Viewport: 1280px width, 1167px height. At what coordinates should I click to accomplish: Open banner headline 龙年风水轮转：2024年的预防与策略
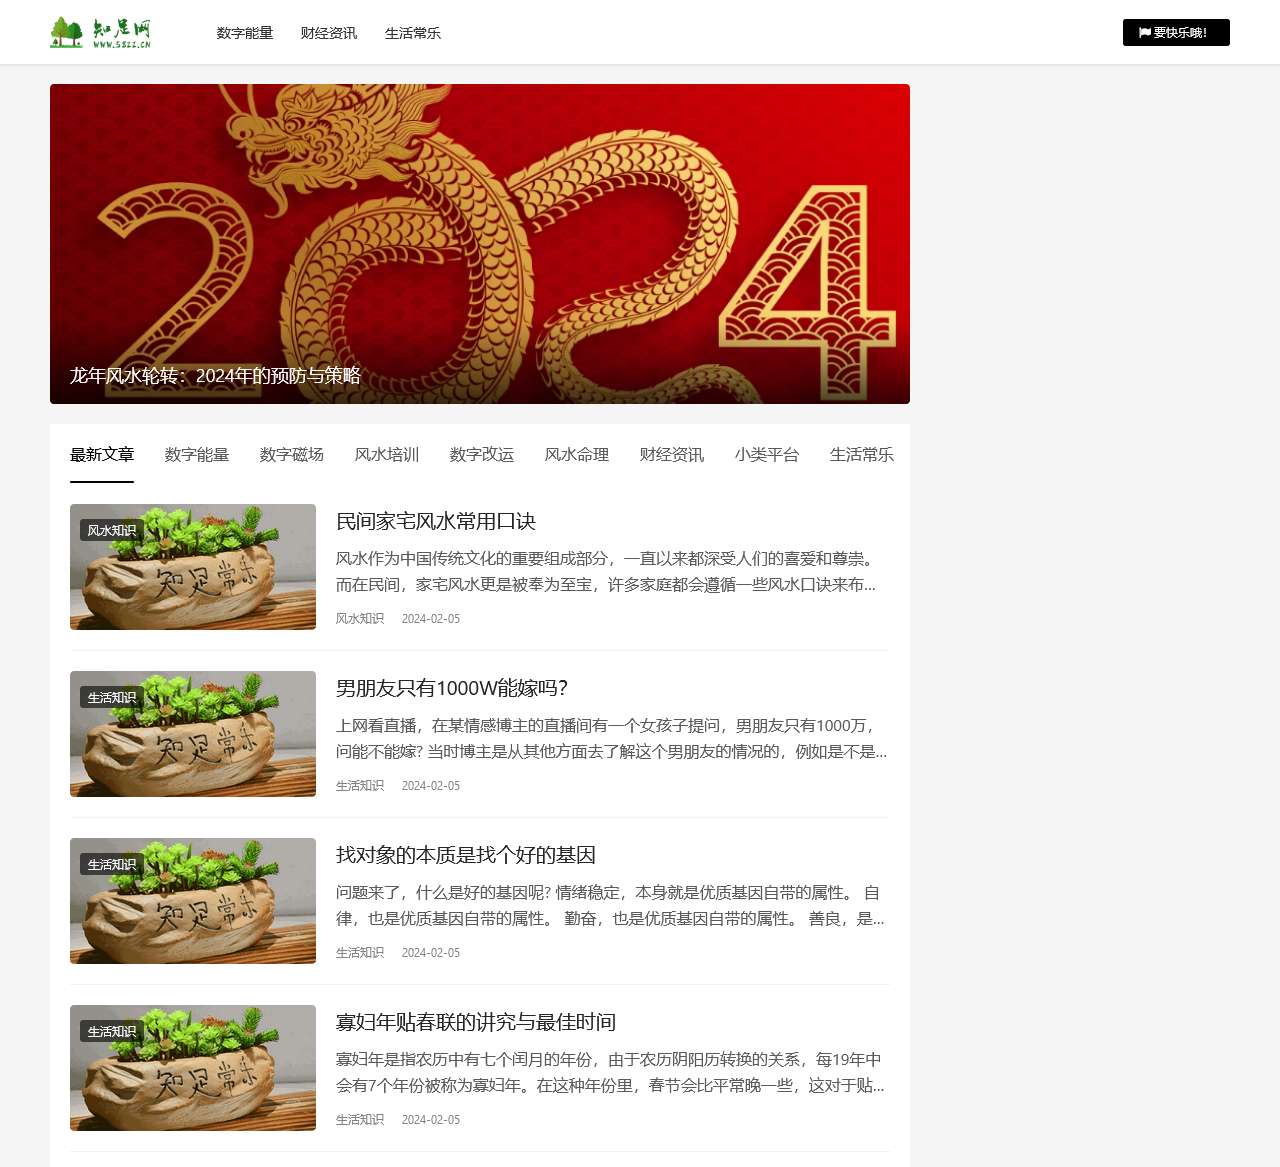pyautogui.click(x=215, y=376)
